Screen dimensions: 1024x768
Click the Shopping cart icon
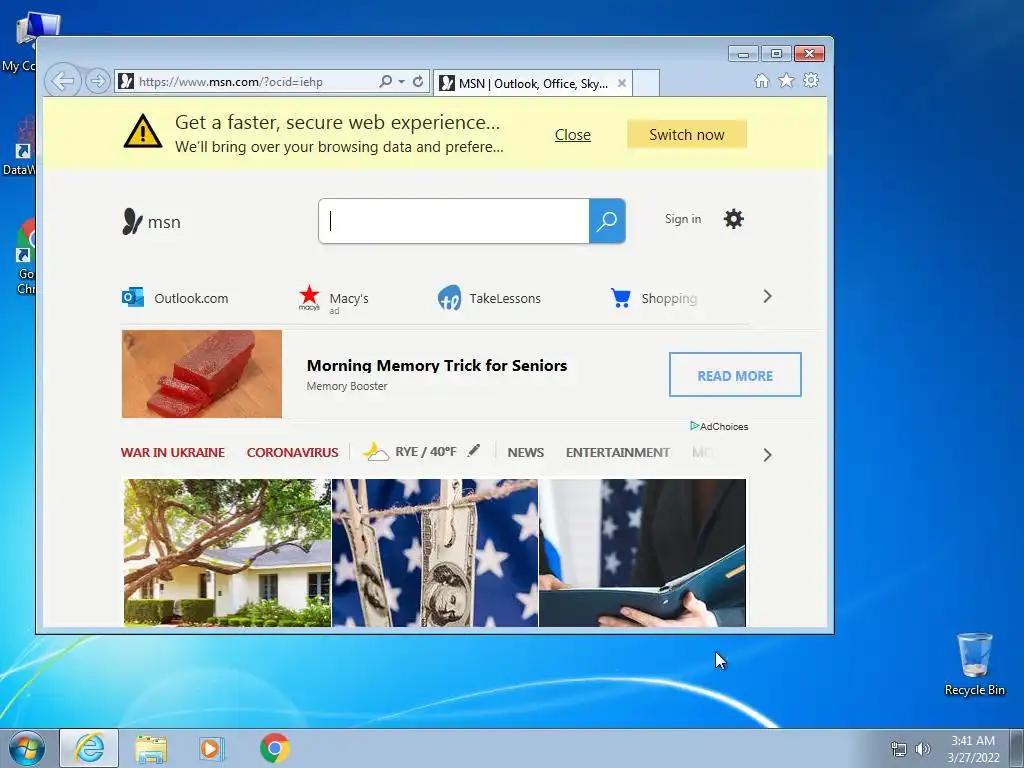620,298
